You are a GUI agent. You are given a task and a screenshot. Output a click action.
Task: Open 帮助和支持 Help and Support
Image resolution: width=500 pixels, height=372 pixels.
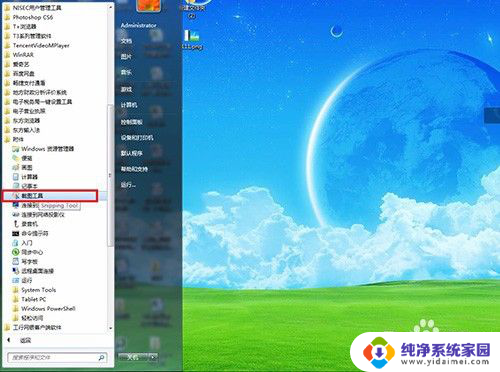click(x=134, y=169)
